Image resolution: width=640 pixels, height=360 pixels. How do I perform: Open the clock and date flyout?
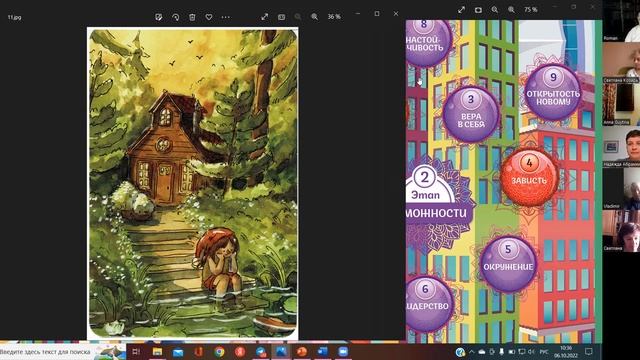pyautogui.click(x=566, y=351)
